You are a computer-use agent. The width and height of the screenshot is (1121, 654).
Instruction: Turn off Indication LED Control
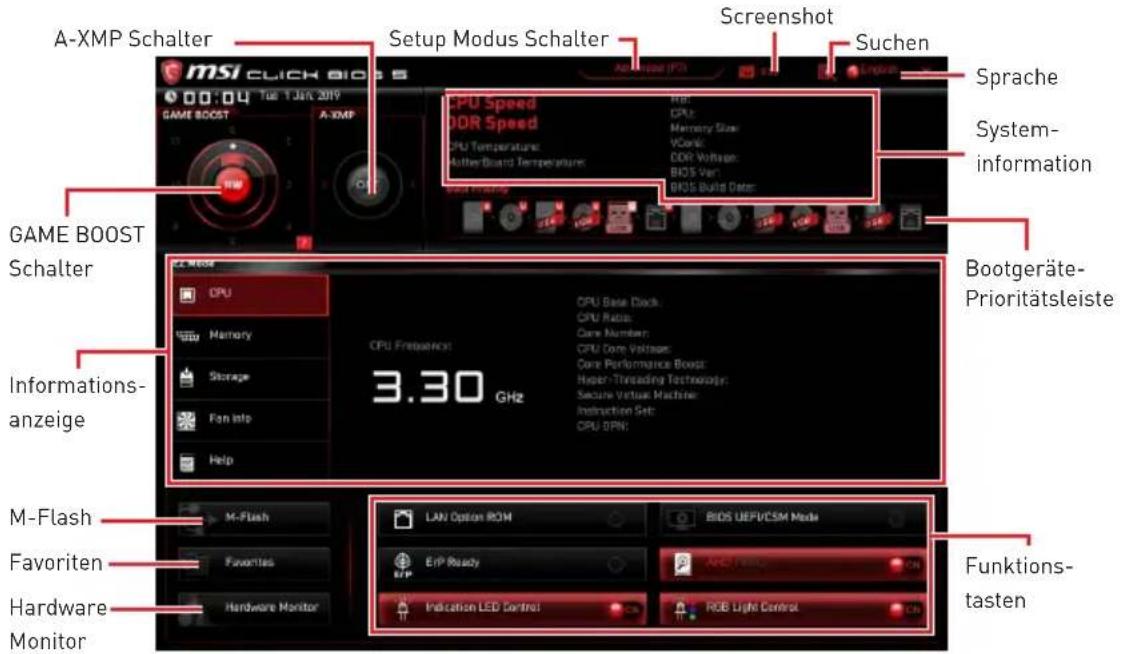coord(623,610)
